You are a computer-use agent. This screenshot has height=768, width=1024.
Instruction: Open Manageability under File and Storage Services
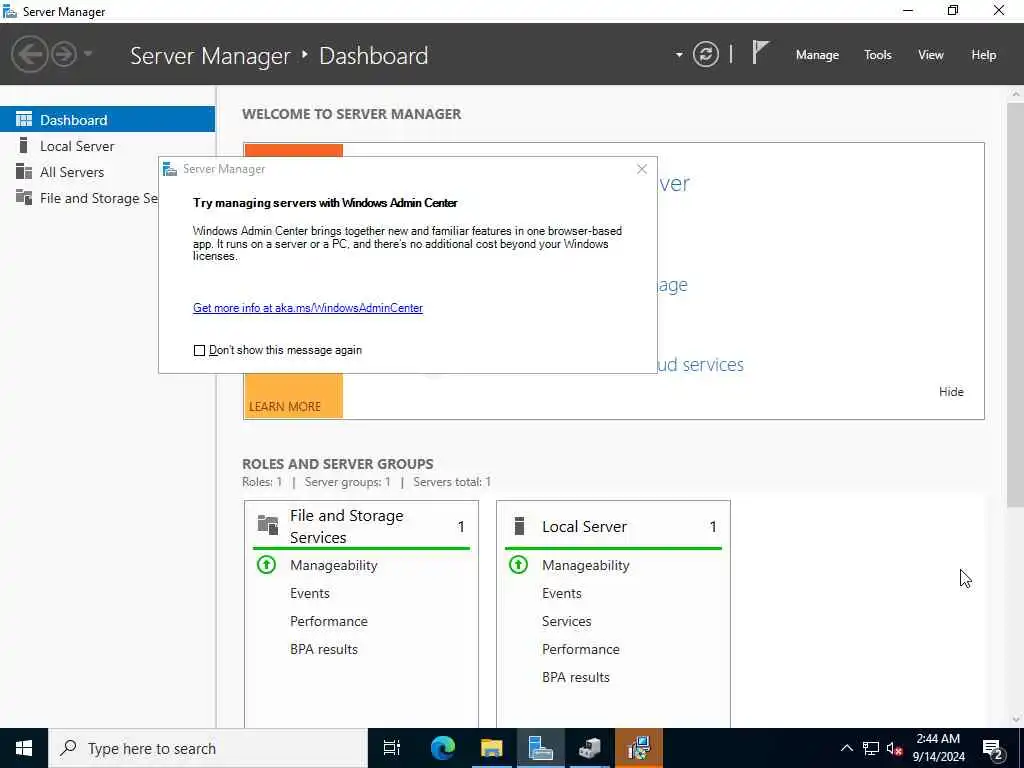[x=334, y=565]
